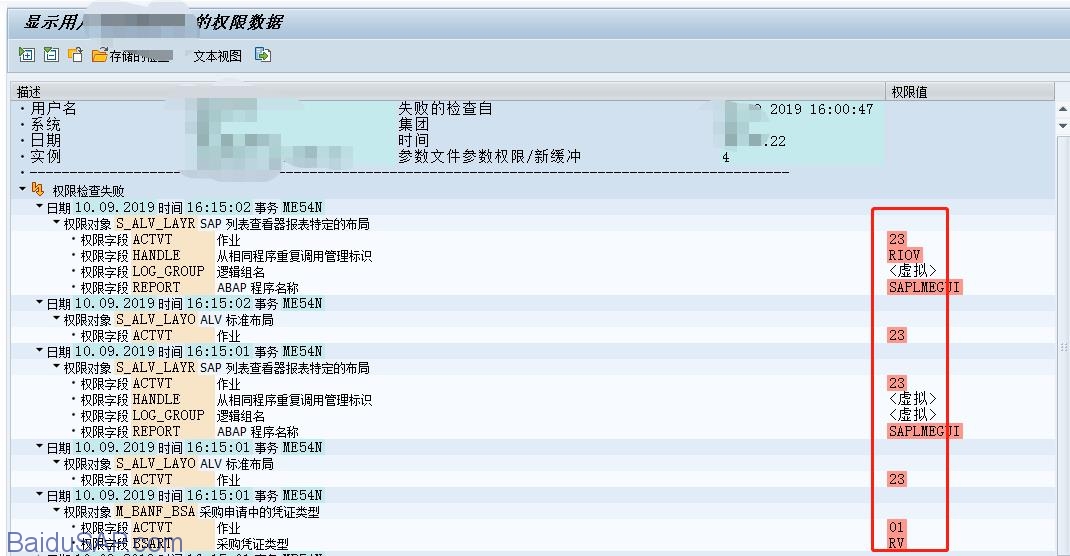The height and width of the screenshot is (556, 1070).
Task: Switch to 文本视图 text view
Action: point(218,56)
